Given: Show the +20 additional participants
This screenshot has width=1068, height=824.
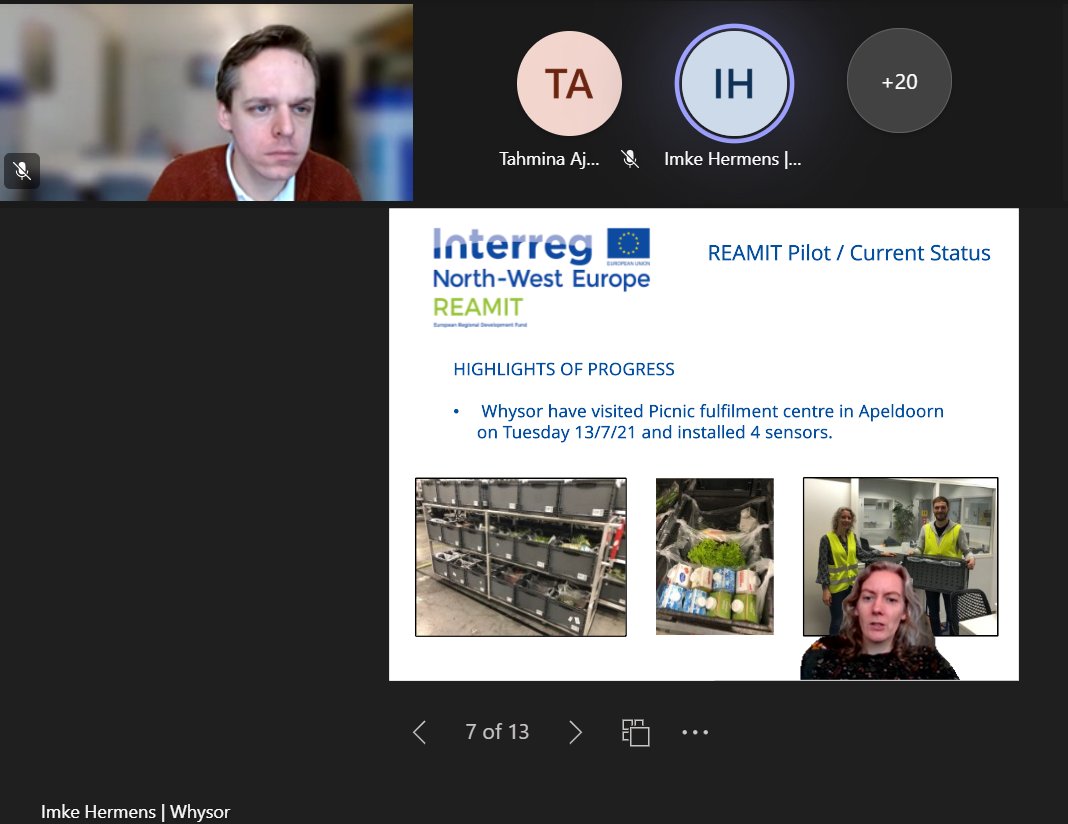Looking at the screenshot, I should point(899,81).
